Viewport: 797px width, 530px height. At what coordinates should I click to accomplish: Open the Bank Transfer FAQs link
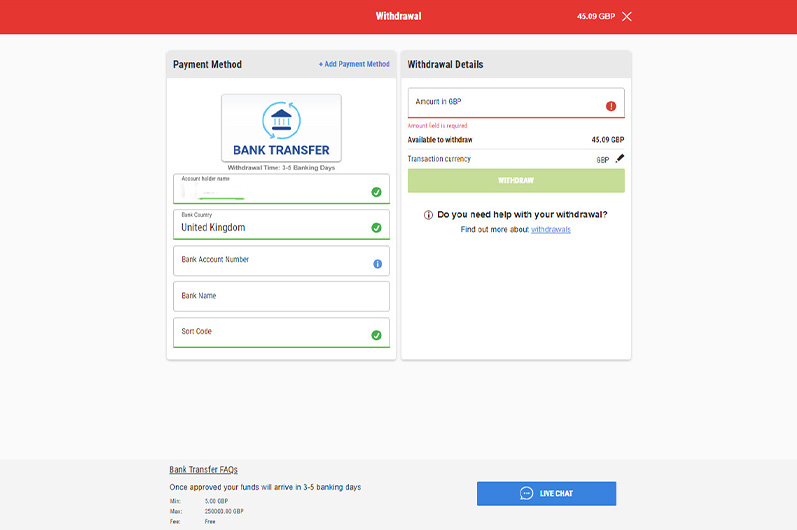click(x=203, y=470)
